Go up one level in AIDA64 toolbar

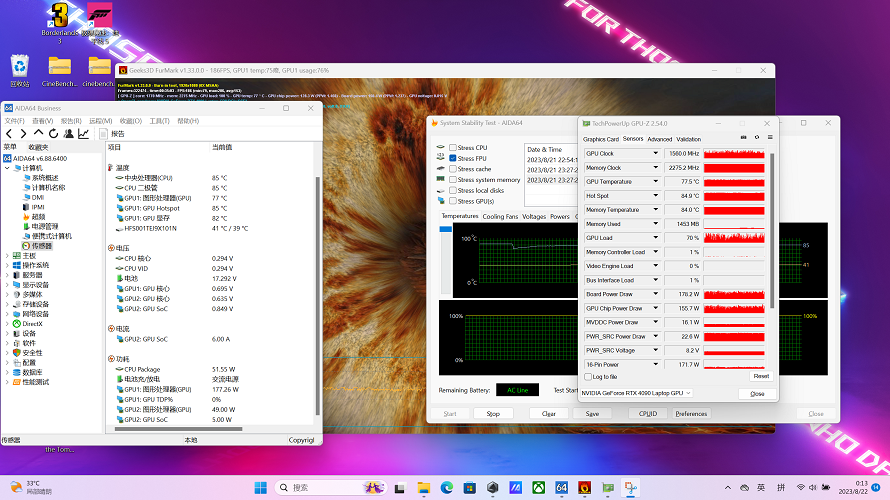tap(38, 133)
